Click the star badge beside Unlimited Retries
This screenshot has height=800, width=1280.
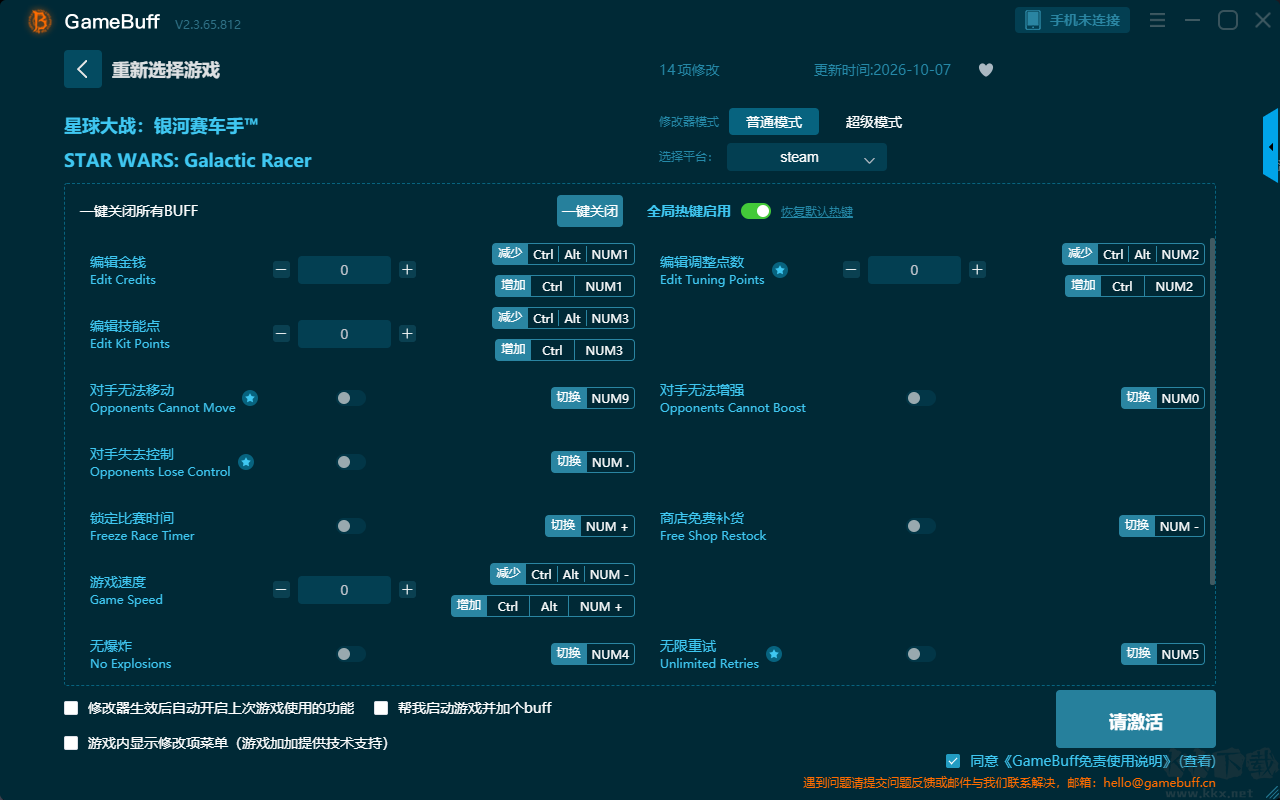point(774,654)
